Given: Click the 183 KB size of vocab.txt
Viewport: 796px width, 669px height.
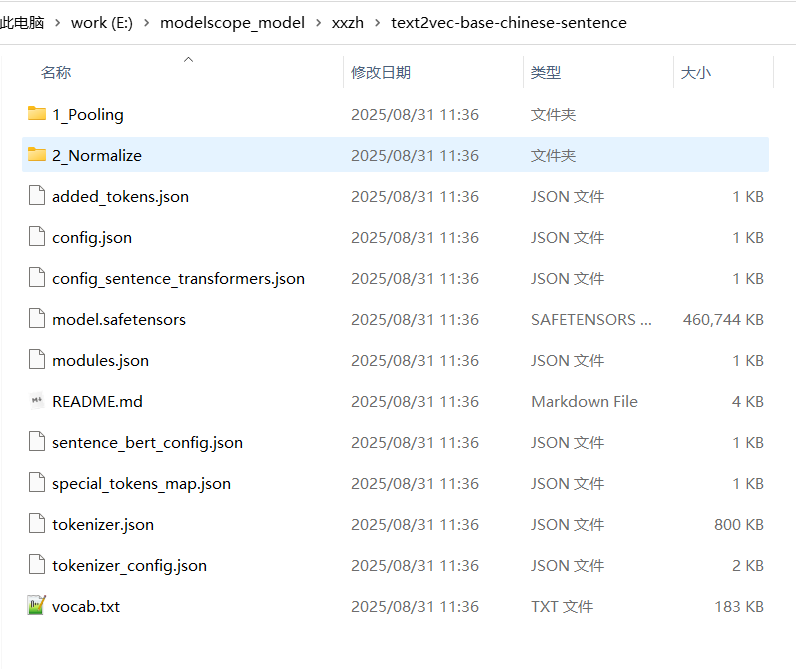Looking at the screenshot, I should (739, 607).
